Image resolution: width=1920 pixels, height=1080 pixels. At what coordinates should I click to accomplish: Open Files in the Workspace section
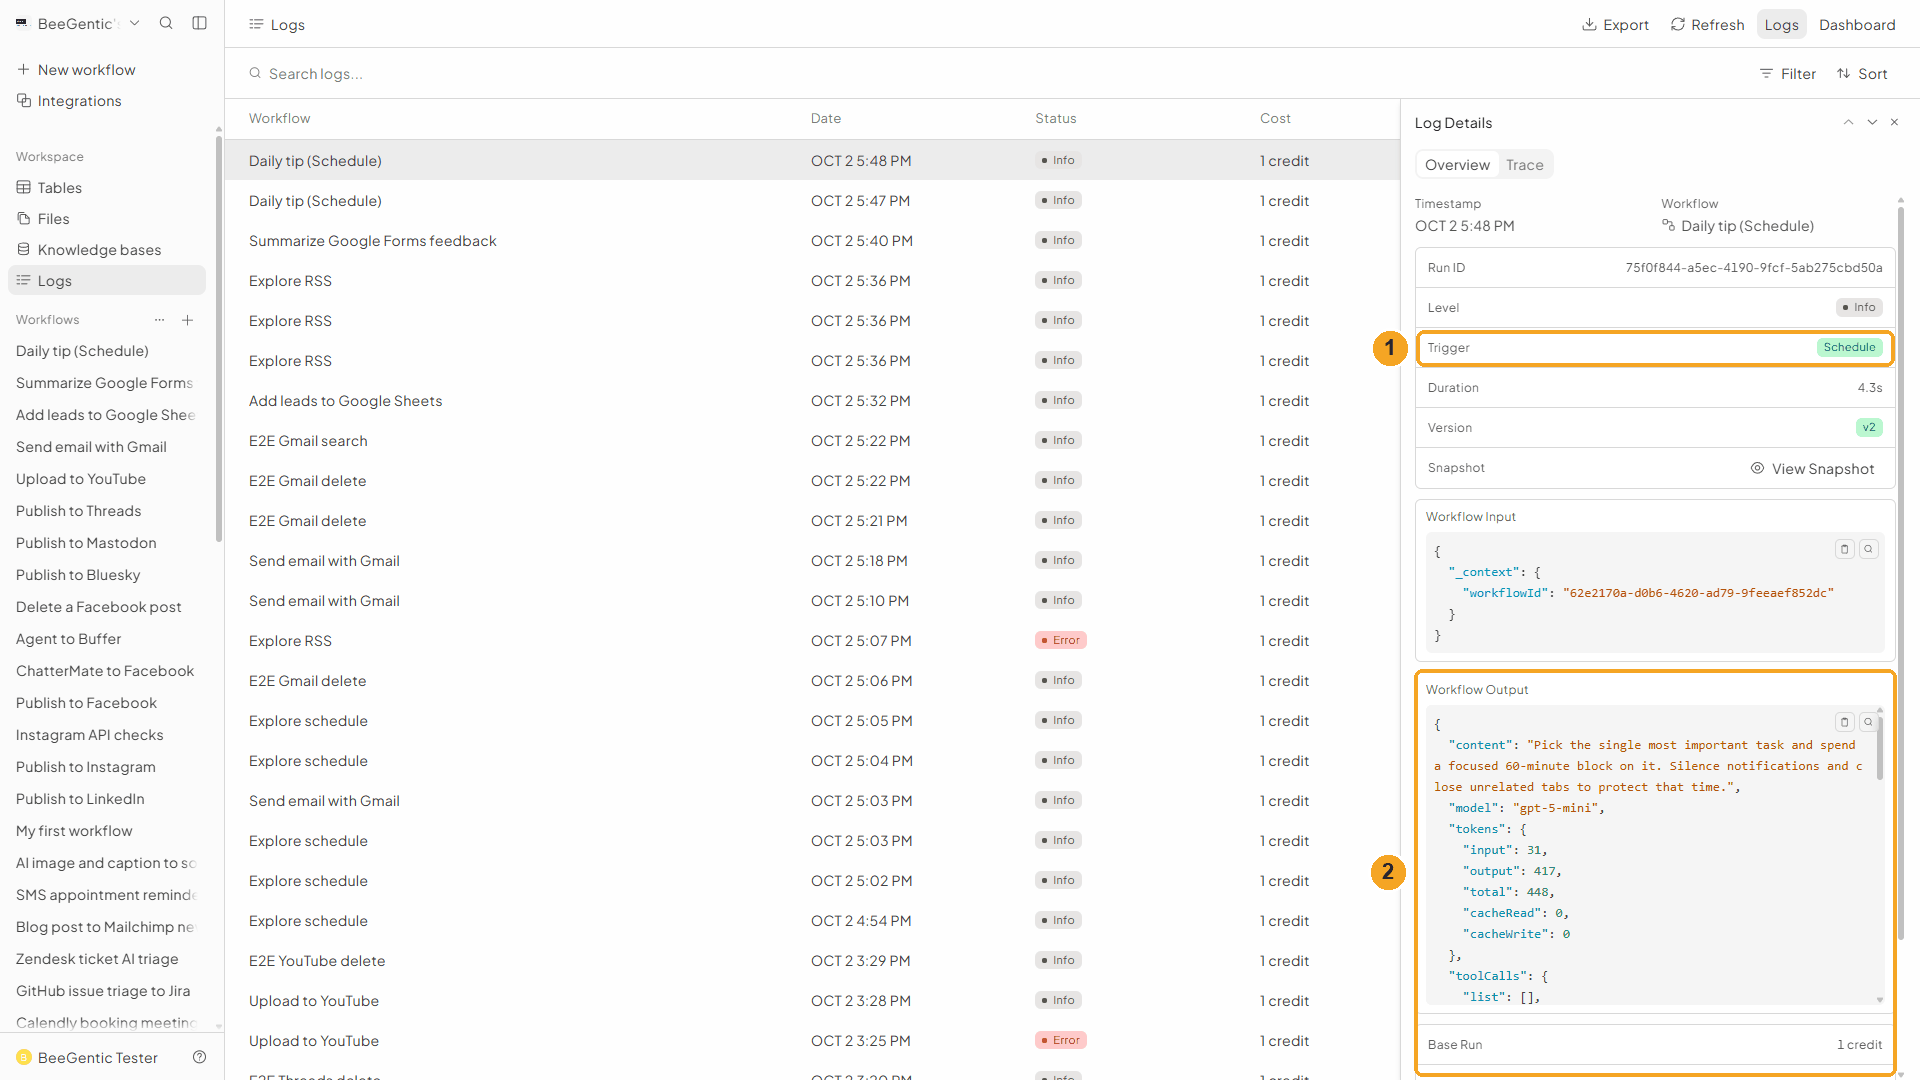click(x=44, y=219)
